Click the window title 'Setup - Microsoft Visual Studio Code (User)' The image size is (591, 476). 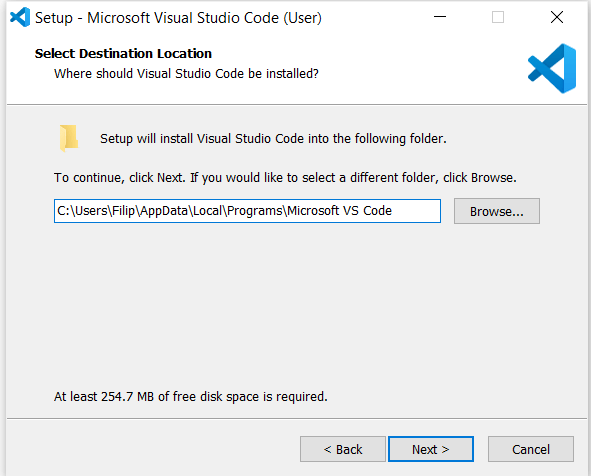(178, 18)
